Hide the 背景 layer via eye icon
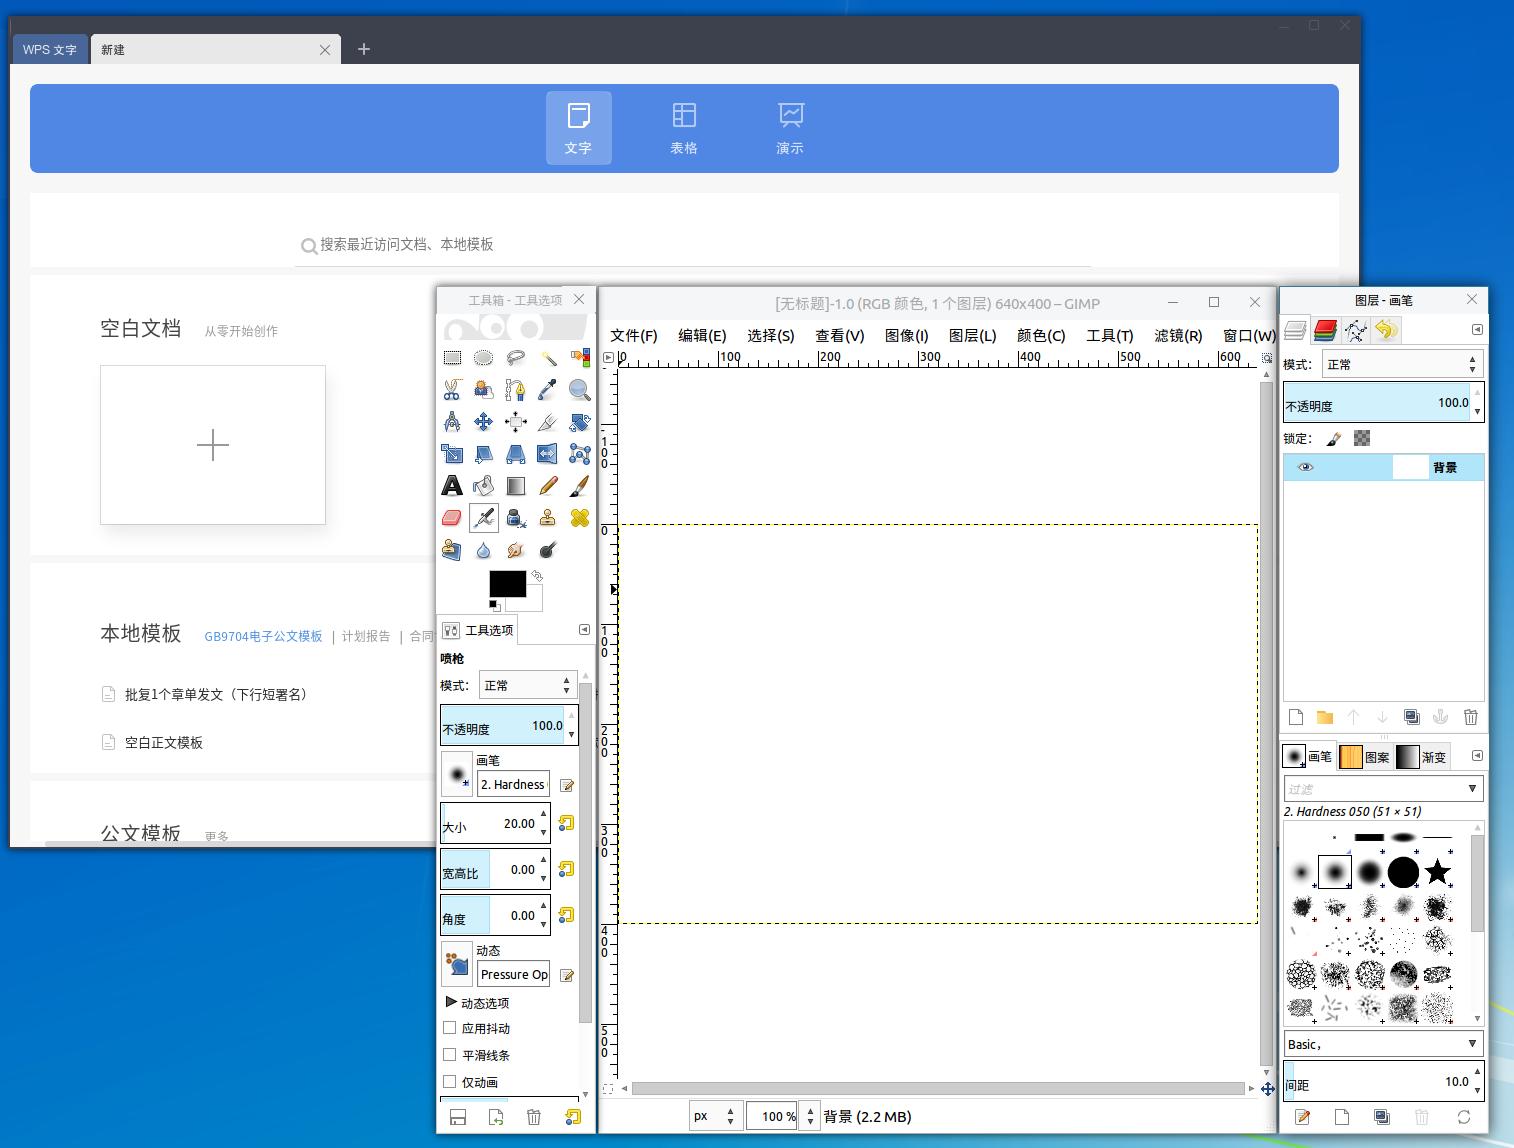Viewport: 1514px width, 1148px height. click(1305, 467)
